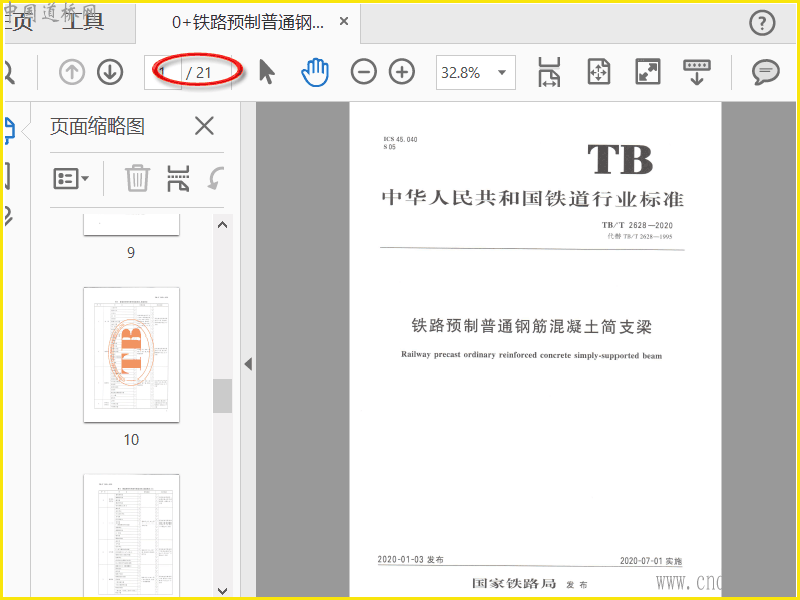Go to next page with down arrow
The width and height of the screenshot is (800, 600).
[110, 72]
